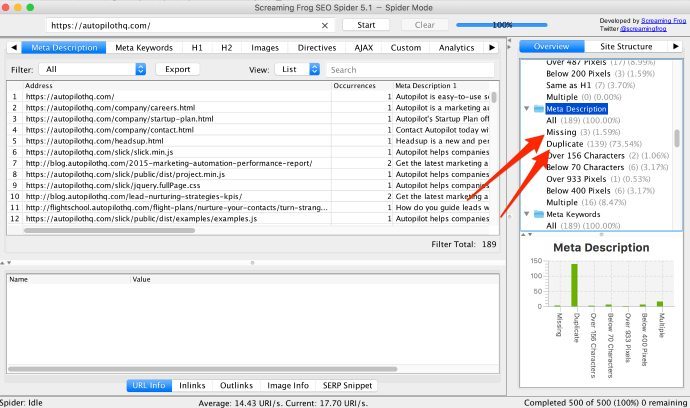Select the Site Structure tab
The image size is (690, 408).
coord(626,46)
